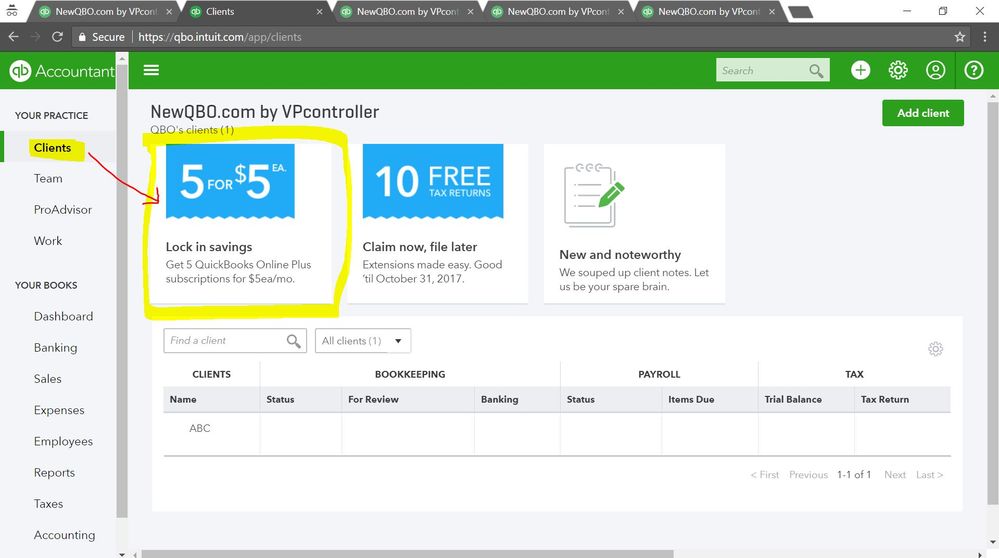Image resolution: width=999 pixels, height=558 pixels.
Task: Open Reports in sidebar
Action: point(54,473)
